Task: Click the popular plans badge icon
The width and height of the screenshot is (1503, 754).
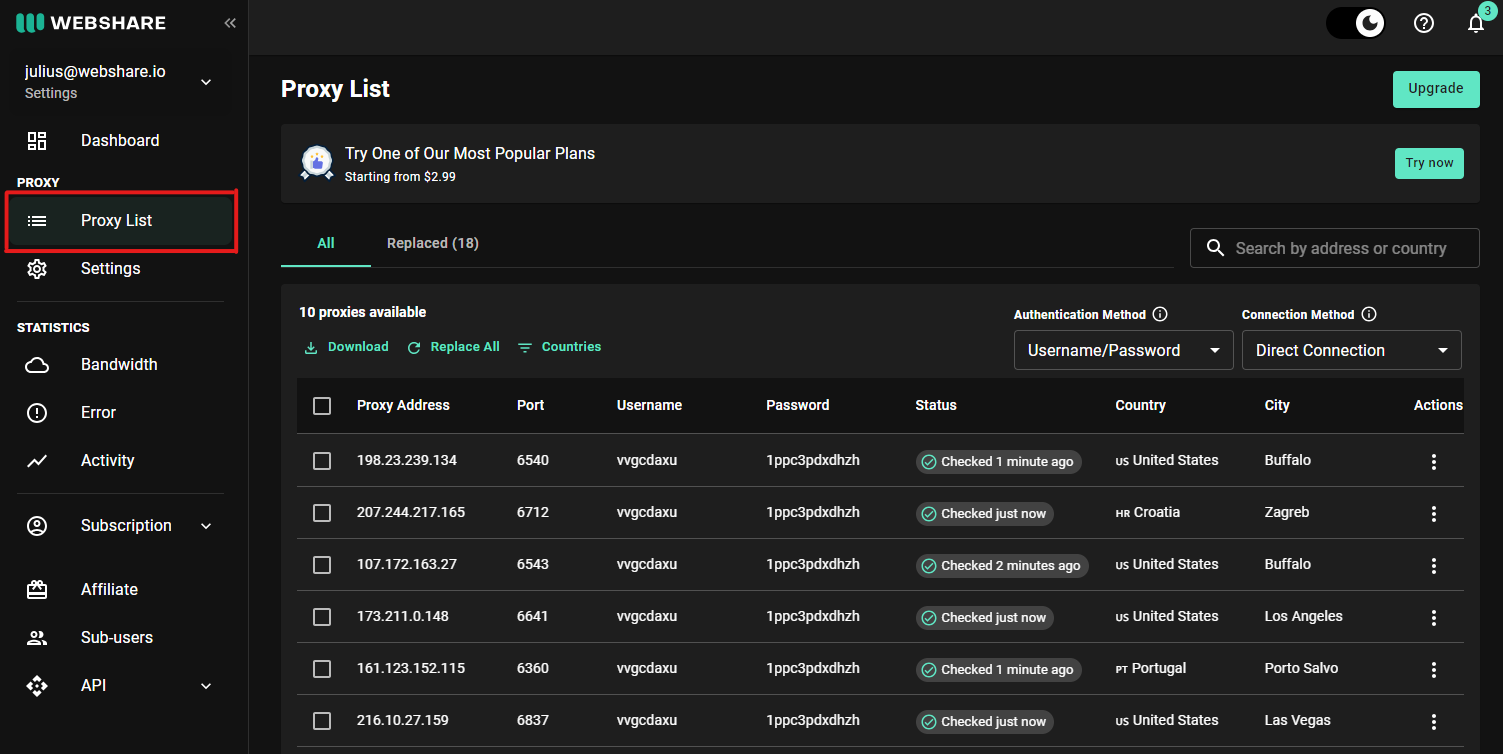Action: [x=317, y=163]
